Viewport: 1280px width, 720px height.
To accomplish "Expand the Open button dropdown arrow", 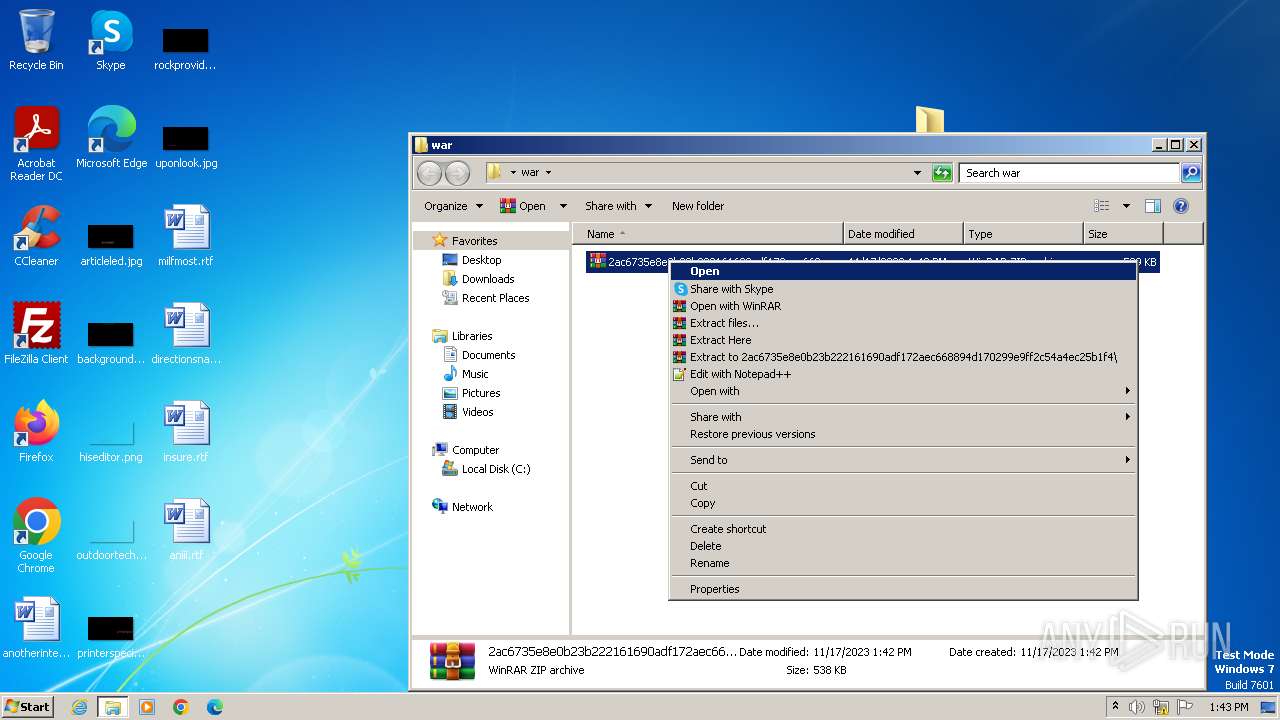I will pyautogui.click(x=563, y=206).
